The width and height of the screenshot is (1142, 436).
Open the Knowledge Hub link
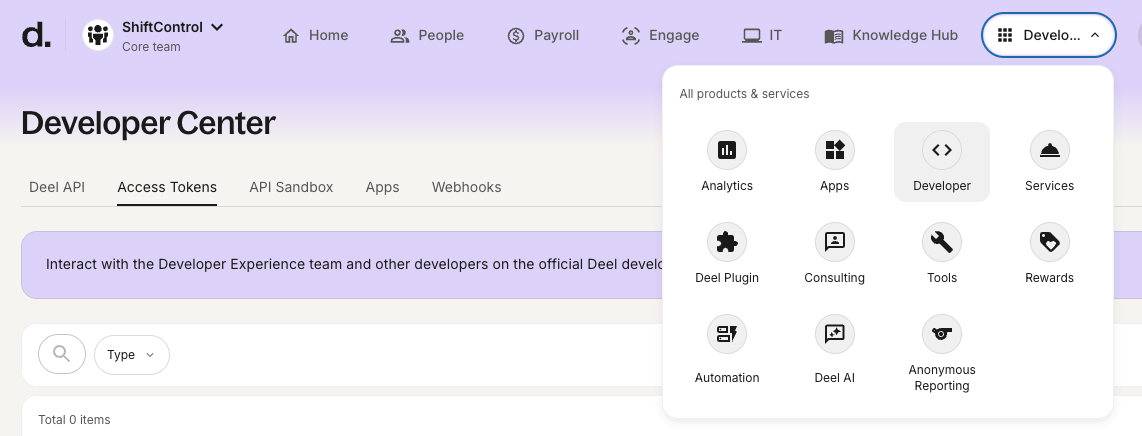tap(891, 35)
